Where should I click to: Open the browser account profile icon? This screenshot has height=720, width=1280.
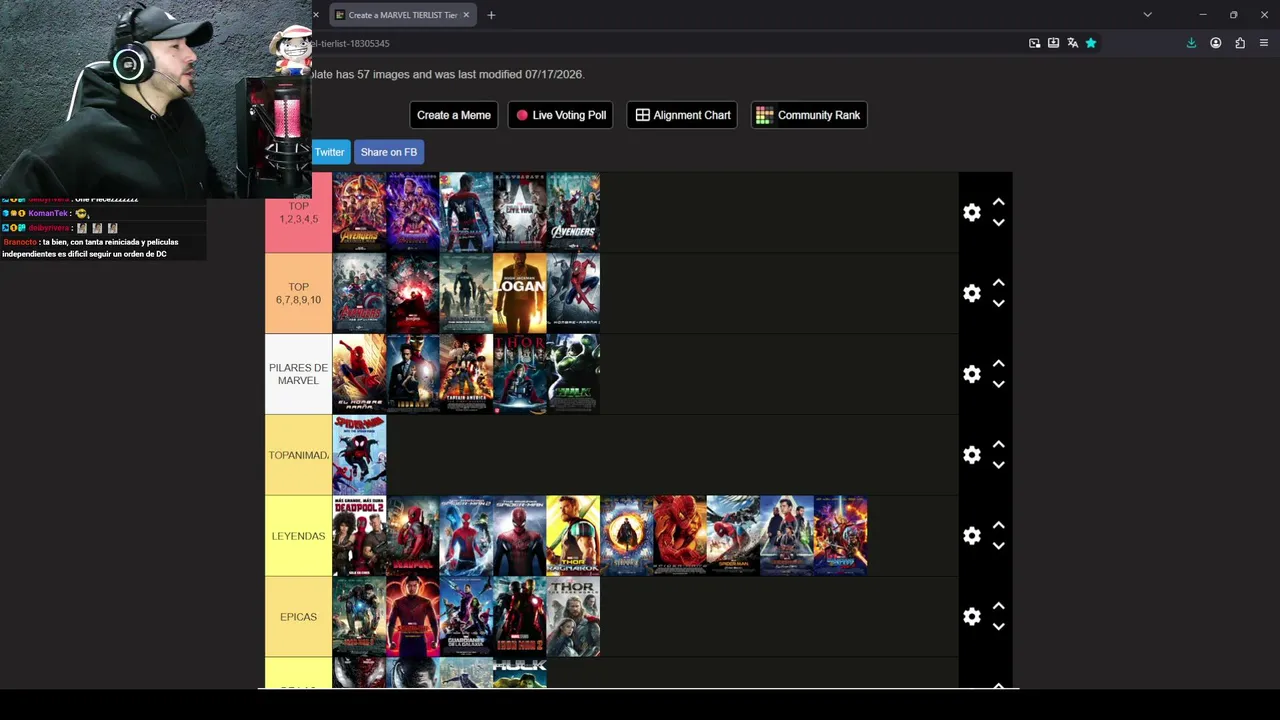tap(1216, 43)
